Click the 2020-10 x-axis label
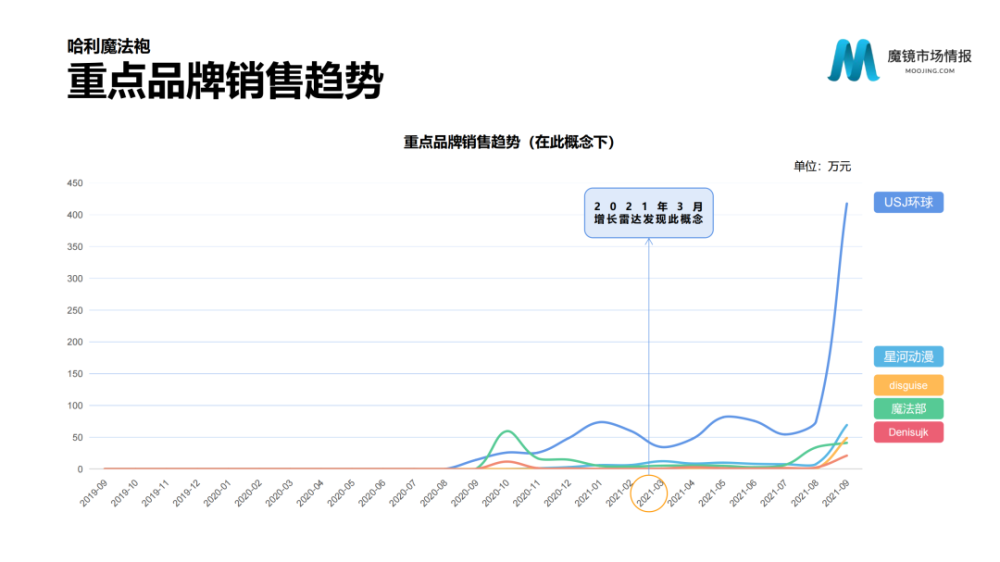Image resolution: width=1000 pixels, height=562 pixels. (496, 493)
